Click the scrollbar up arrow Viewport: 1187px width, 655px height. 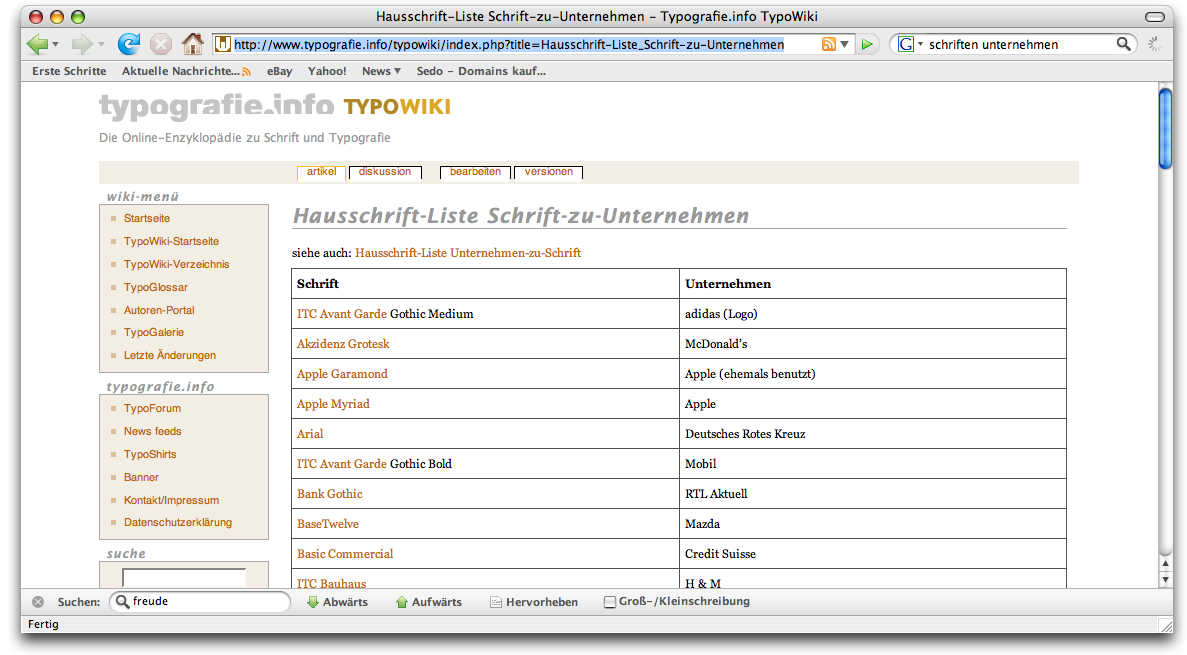pyautogui.click(x=1165, y=564)
